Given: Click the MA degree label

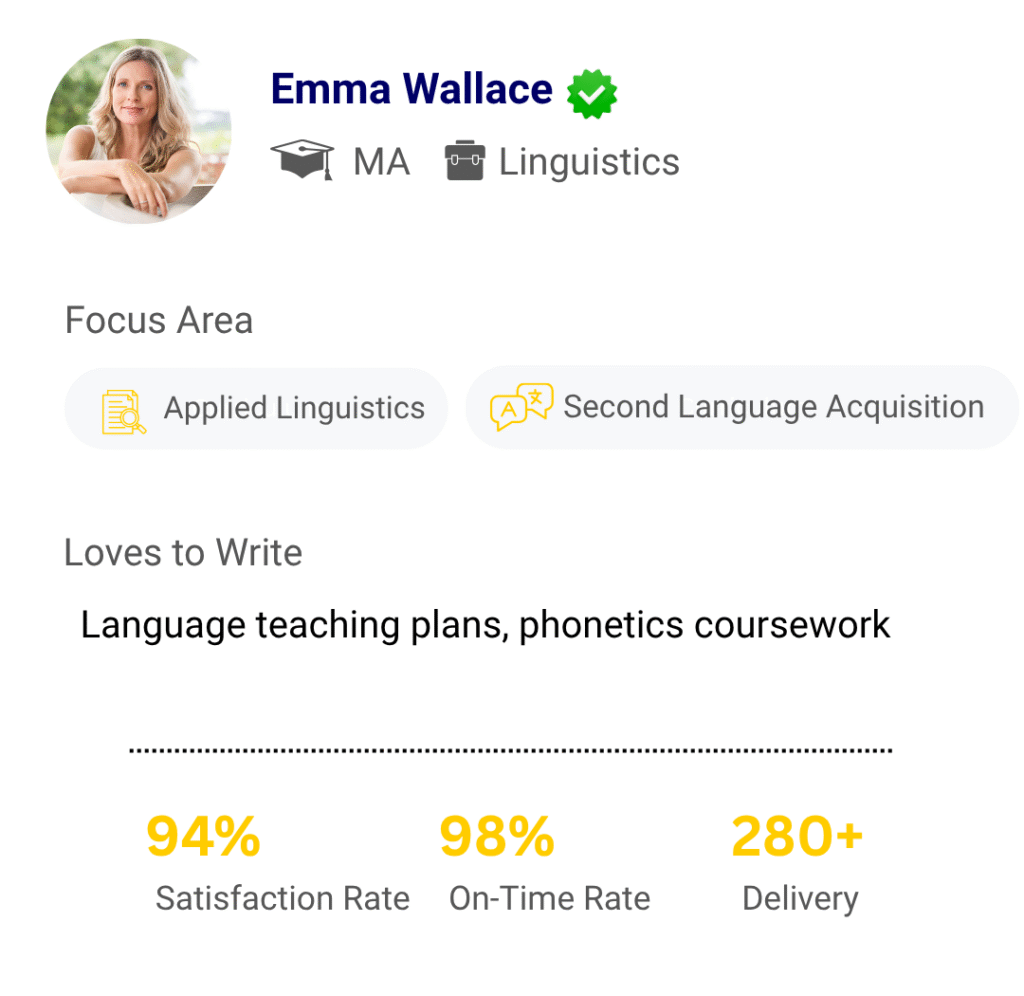Looking at the screenshot, I should (381, 162).
